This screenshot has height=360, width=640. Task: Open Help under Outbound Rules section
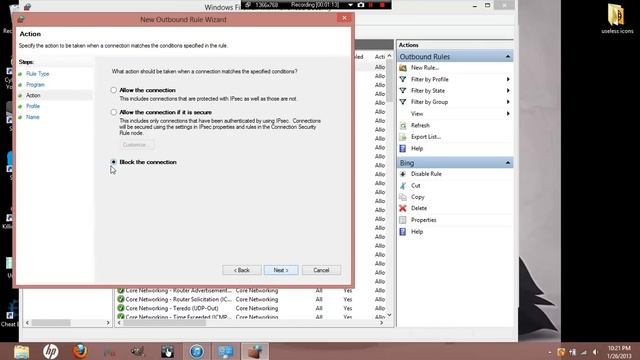417,149
